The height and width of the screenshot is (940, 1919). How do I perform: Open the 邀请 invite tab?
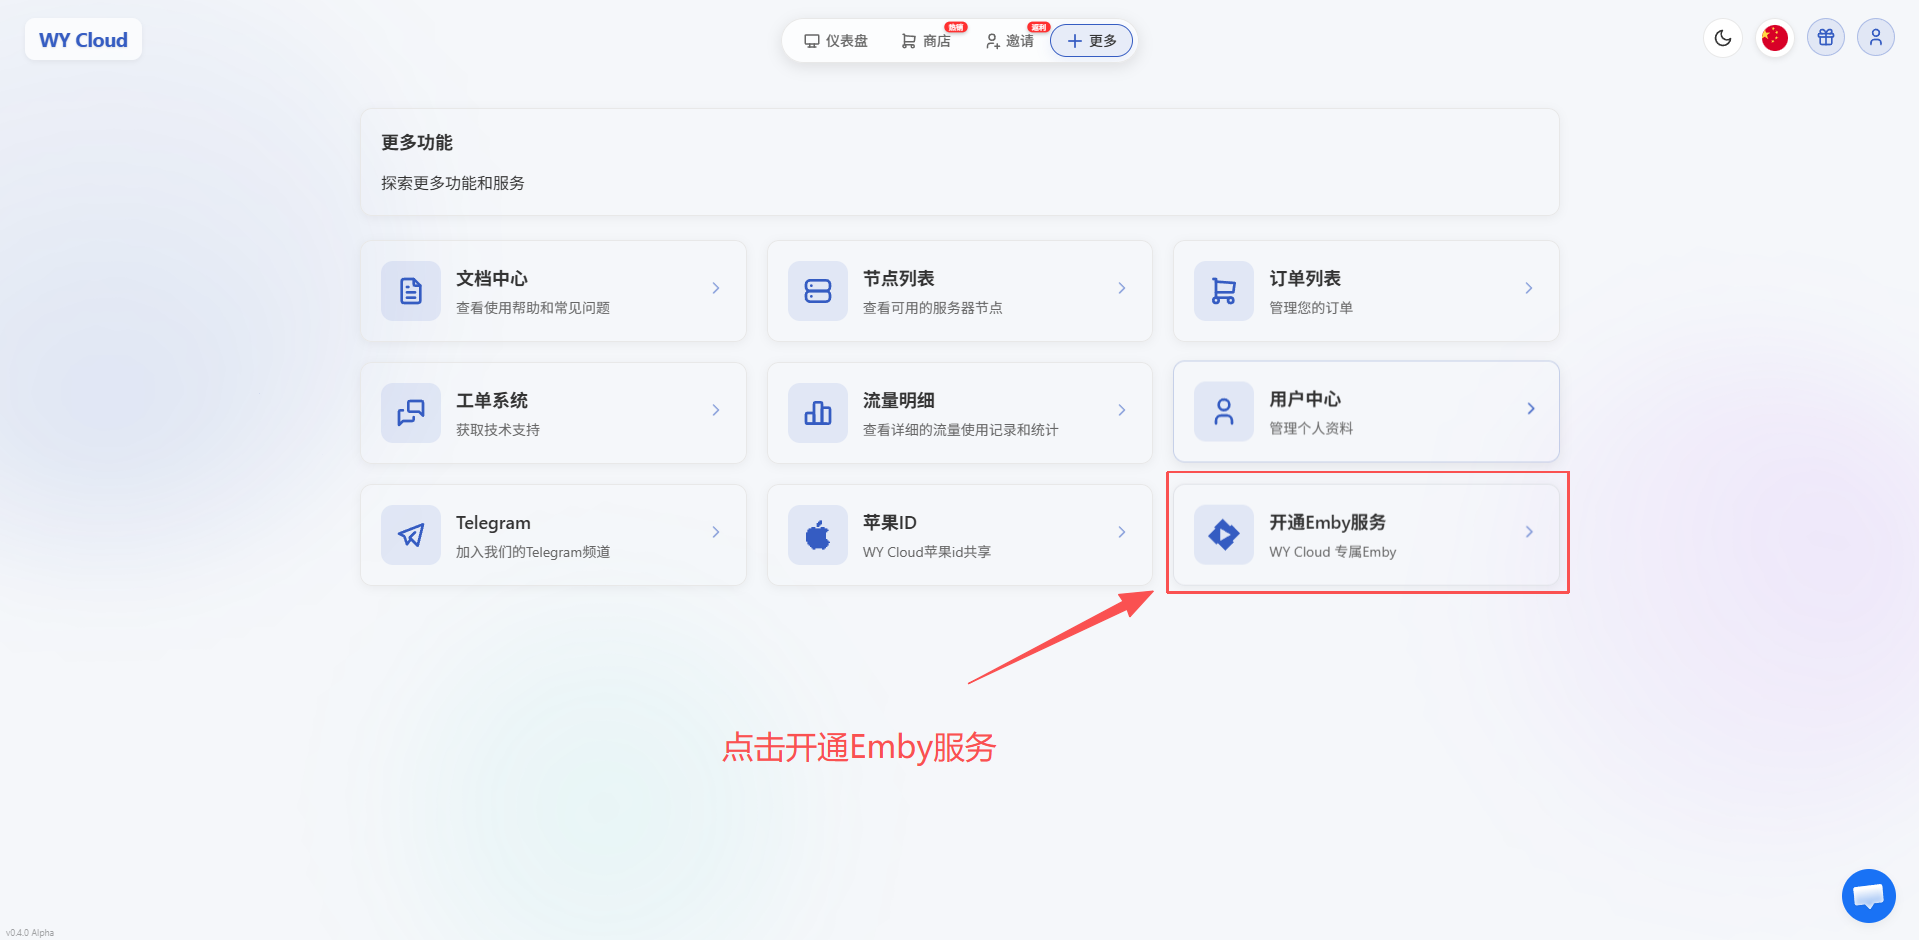(x=1009, y=41)
